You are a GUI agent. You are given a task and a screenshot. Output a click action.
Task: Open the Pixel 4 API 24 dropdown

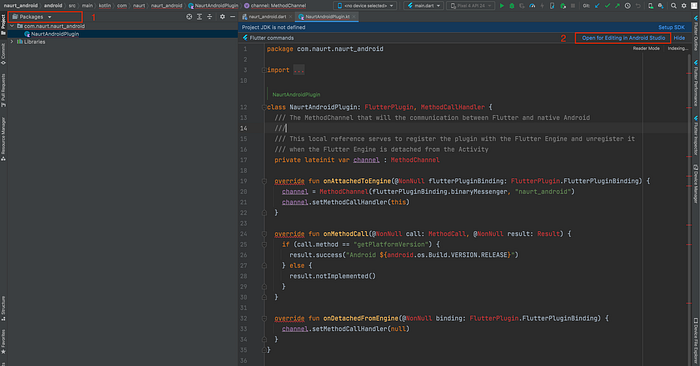pyautogui.click(x=470, y=6)
